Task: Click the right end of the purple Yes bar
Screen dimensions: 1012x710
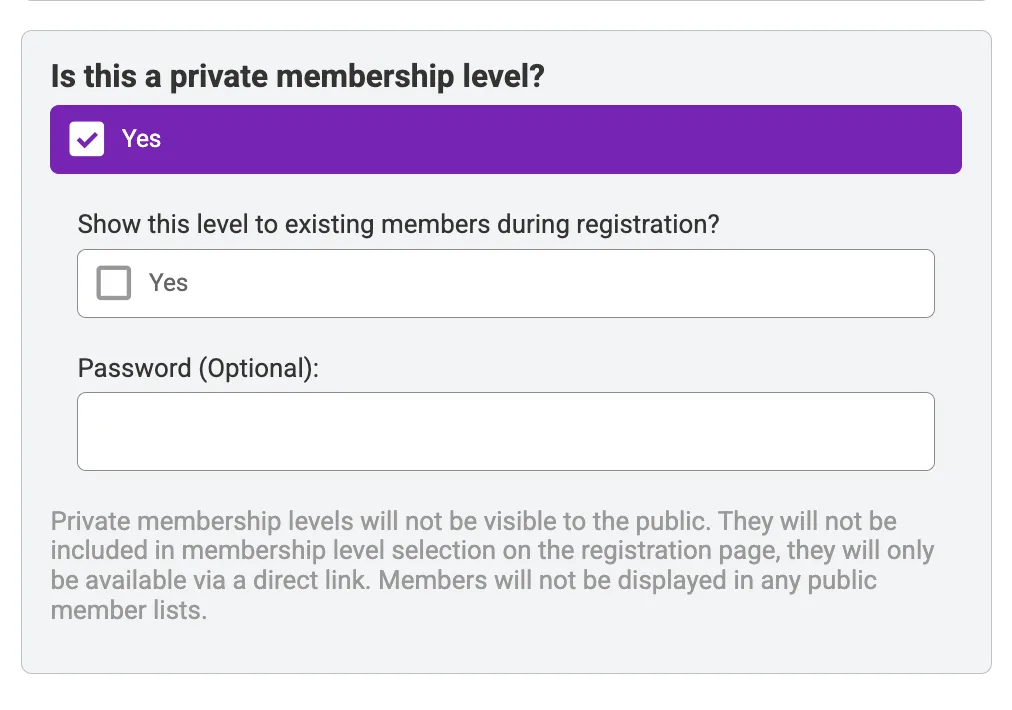Action: tap(930, 139)
